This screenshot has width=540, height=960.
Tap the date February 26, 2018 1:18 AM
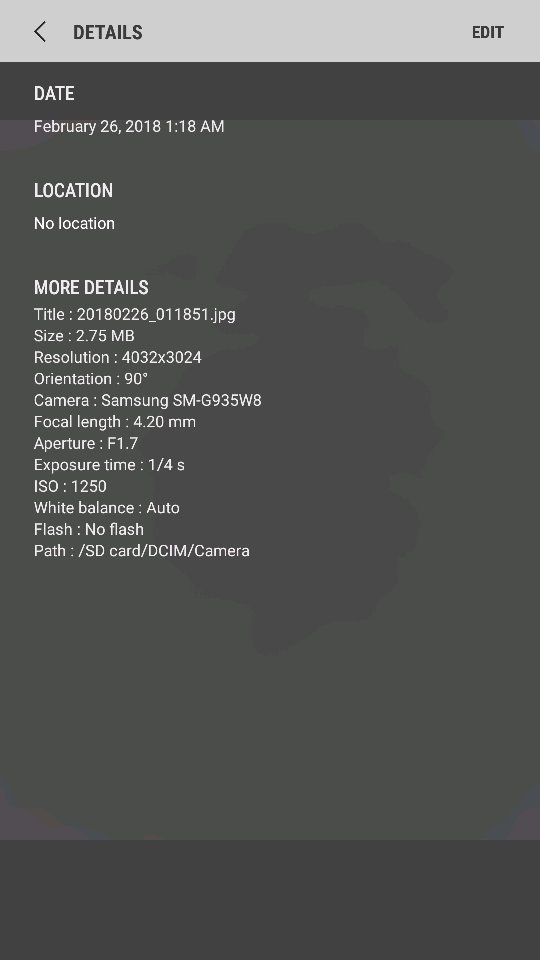pos(129,126)
